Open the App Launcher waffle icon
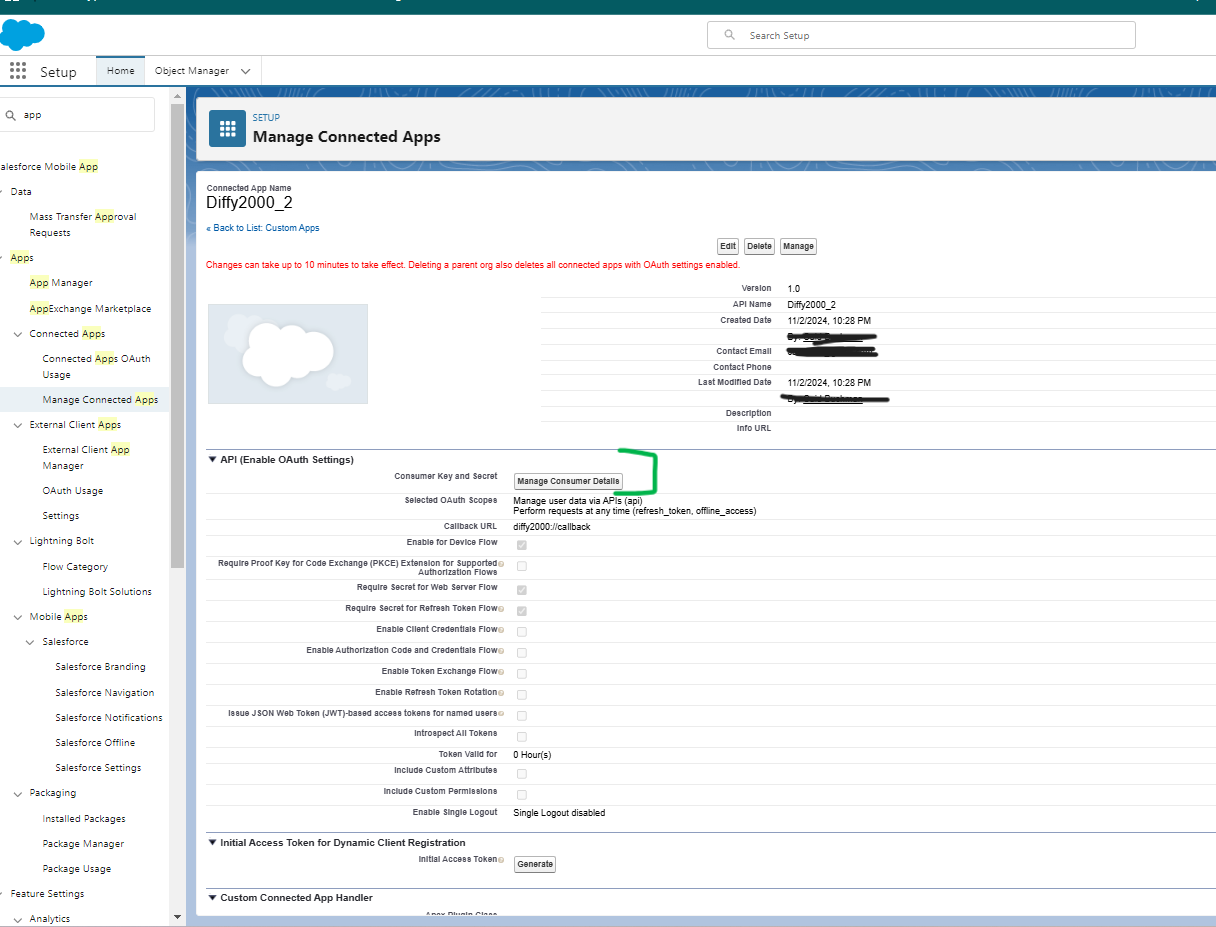This screenshot has height=927, width=1216. (17, 71)
